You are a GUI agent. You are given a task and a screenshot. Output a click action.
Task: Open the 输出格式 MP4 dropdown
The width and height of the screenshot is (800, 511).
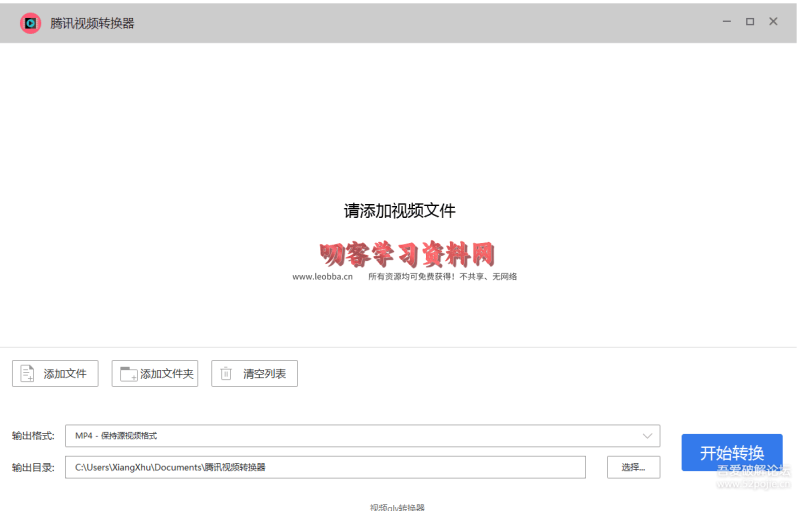(x=362, y=436)
